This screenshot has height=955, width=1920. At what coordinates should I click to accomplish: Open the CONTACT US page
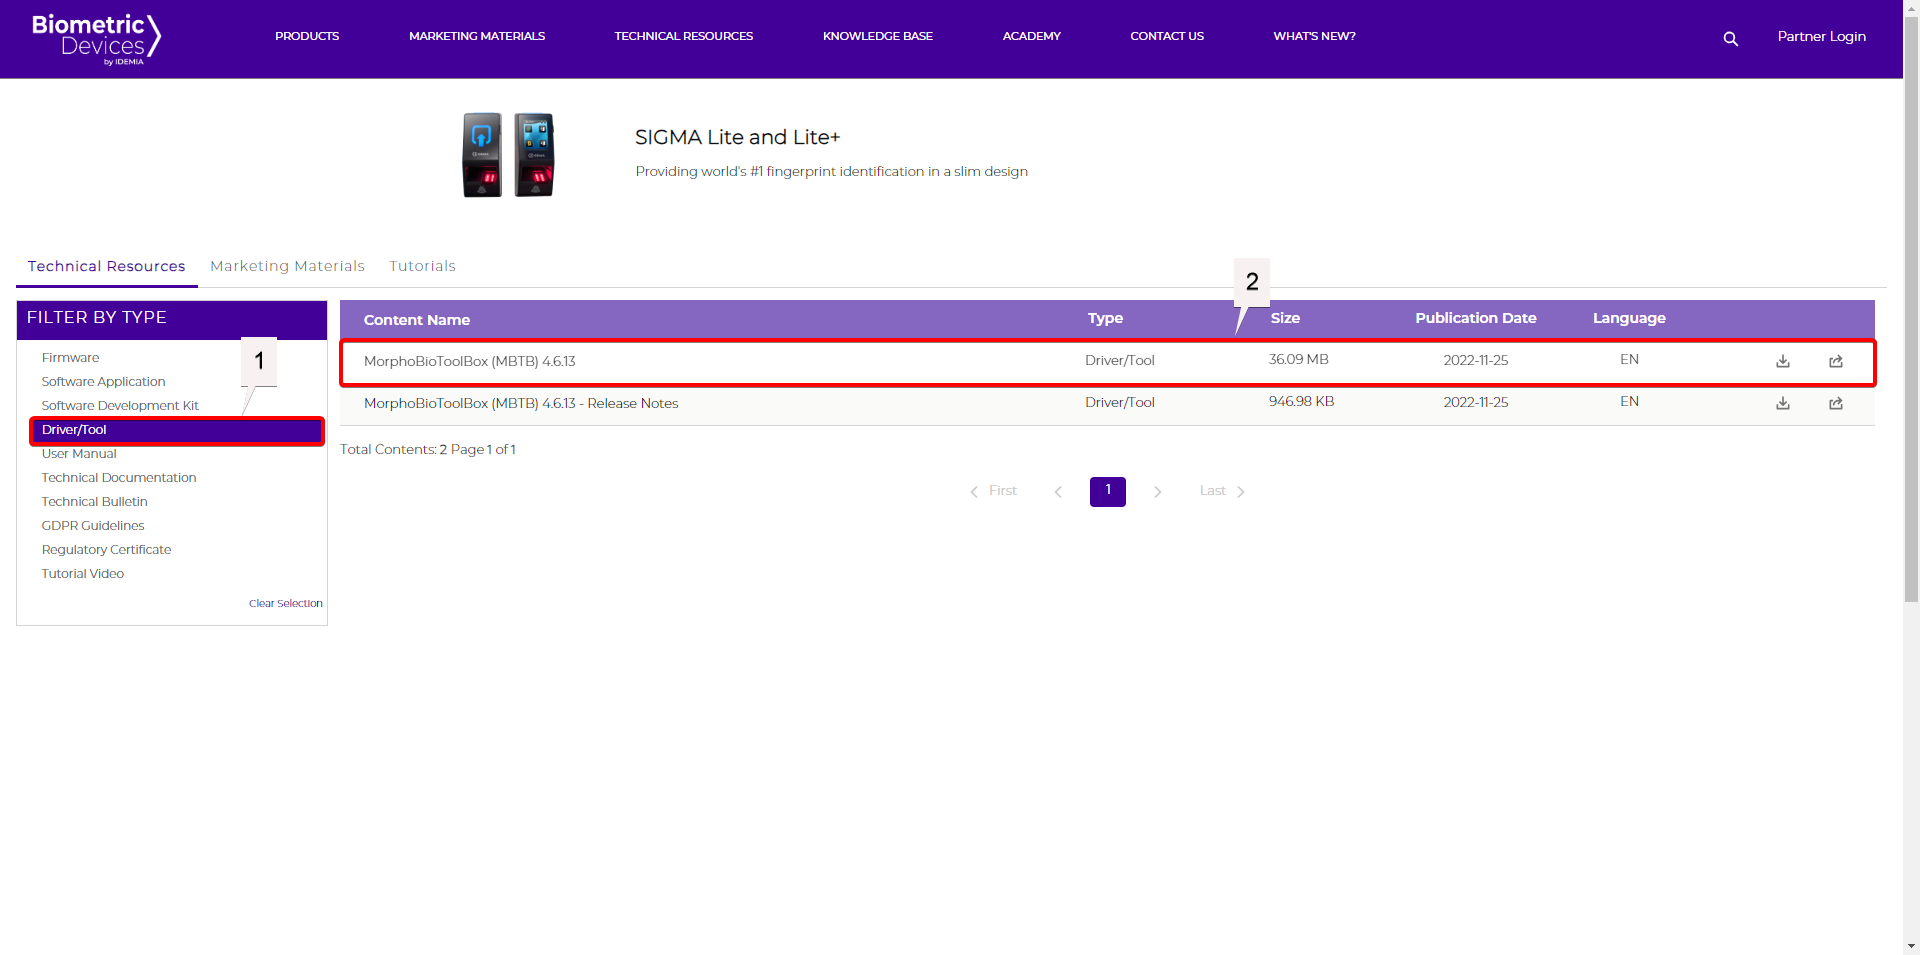click(x=1167, y=36)
